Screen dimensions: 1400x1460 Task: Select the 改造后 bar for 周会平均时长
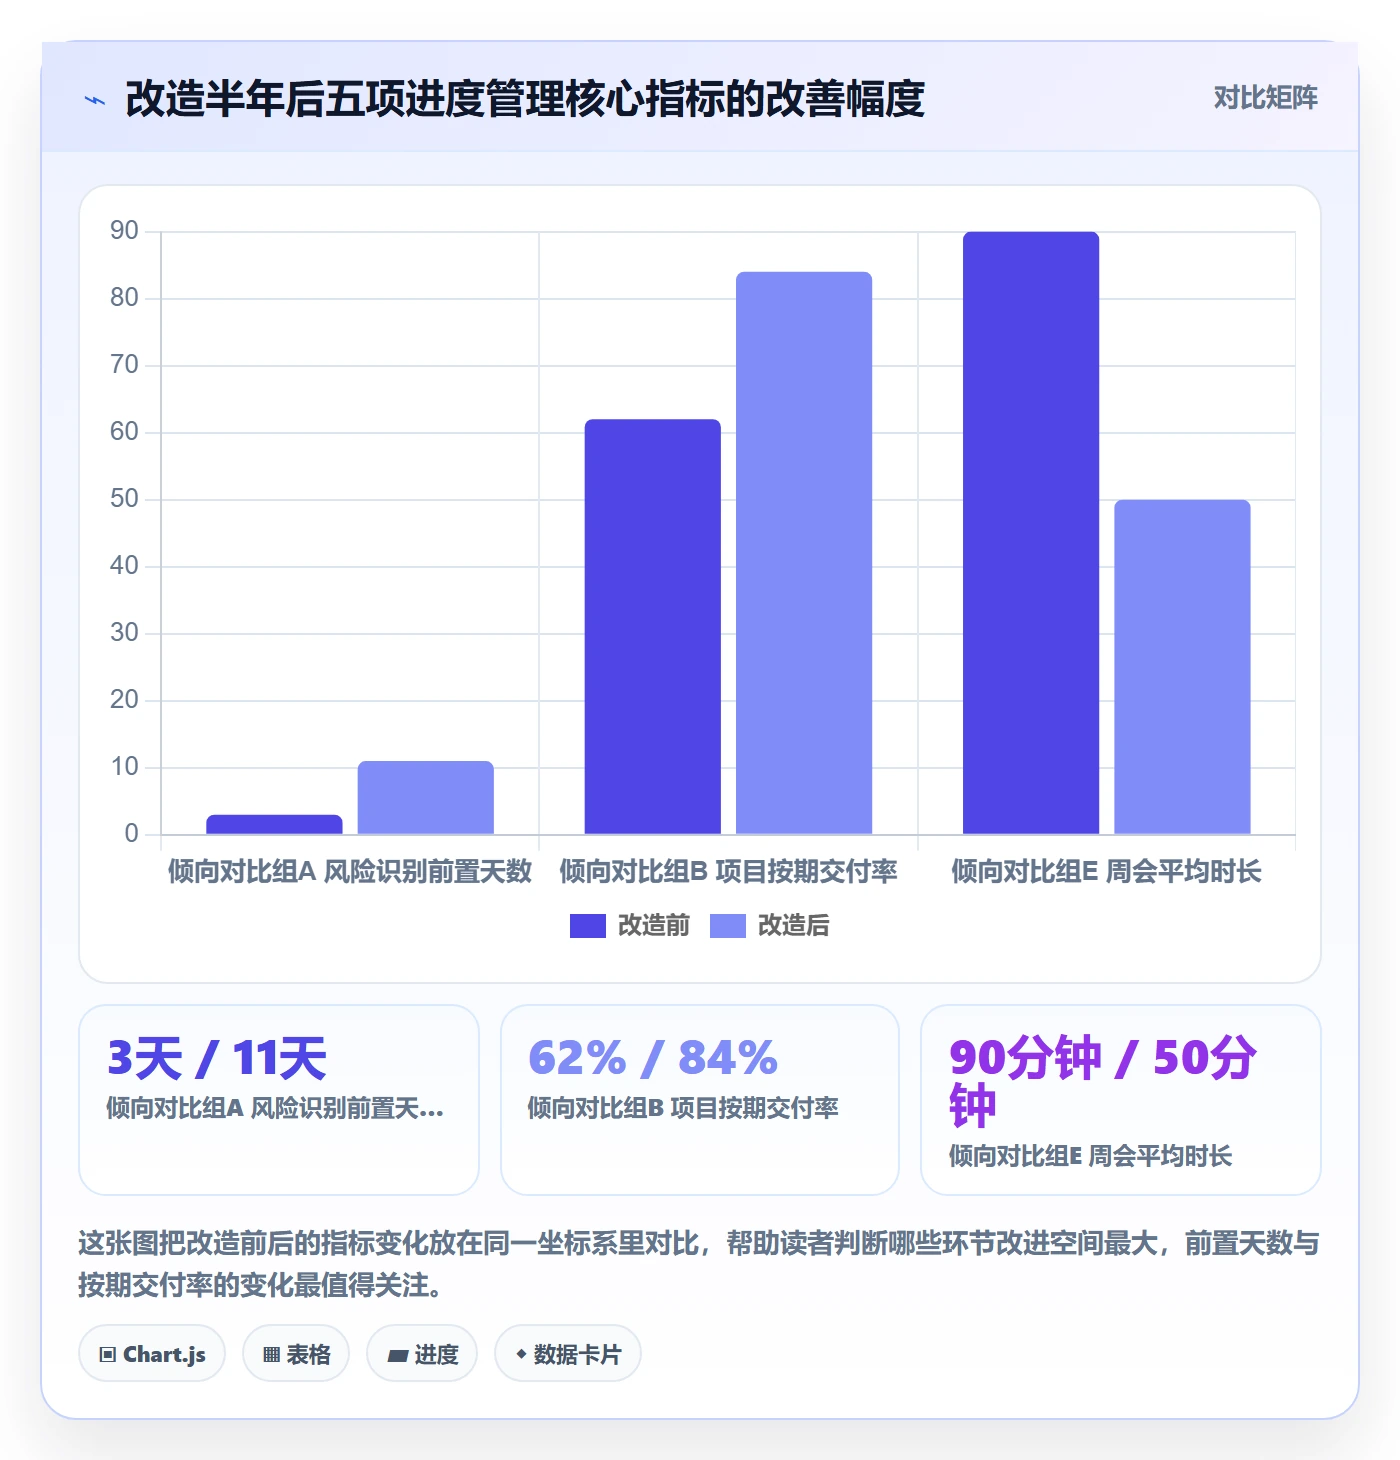point(1182,667)
